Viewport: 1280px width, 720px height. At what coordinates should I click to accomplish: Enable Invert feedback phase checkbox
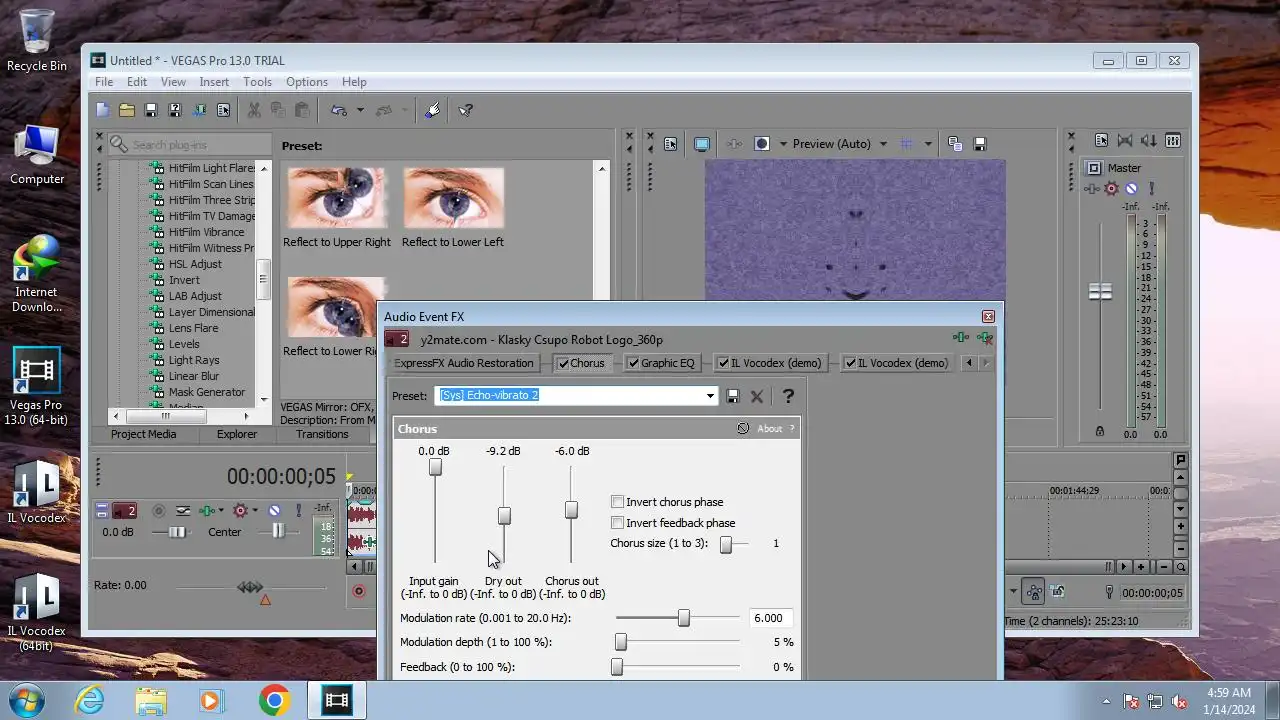pos(617,523)
